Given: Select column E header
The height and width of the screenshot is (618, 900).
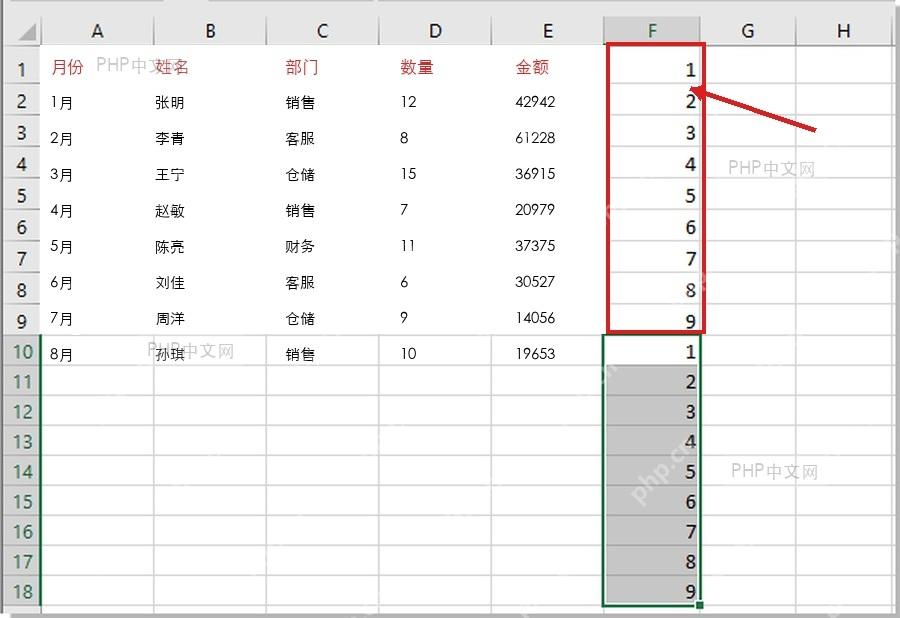Looking at the screenshot, I should coord(548,31).
